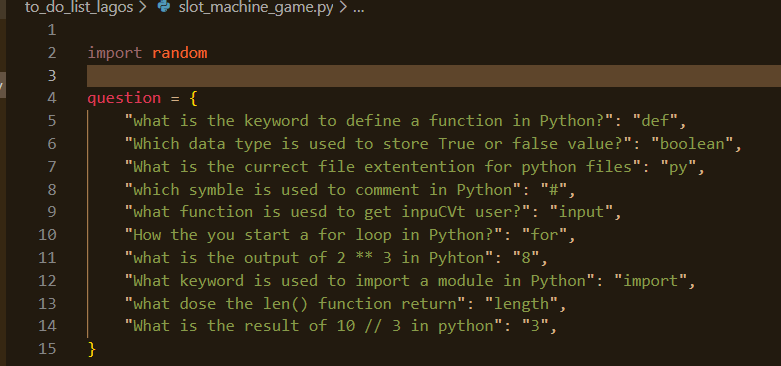This screenshot has height=366, width=781.
Task: Click line number 10 in gutter
Action: 47,235
